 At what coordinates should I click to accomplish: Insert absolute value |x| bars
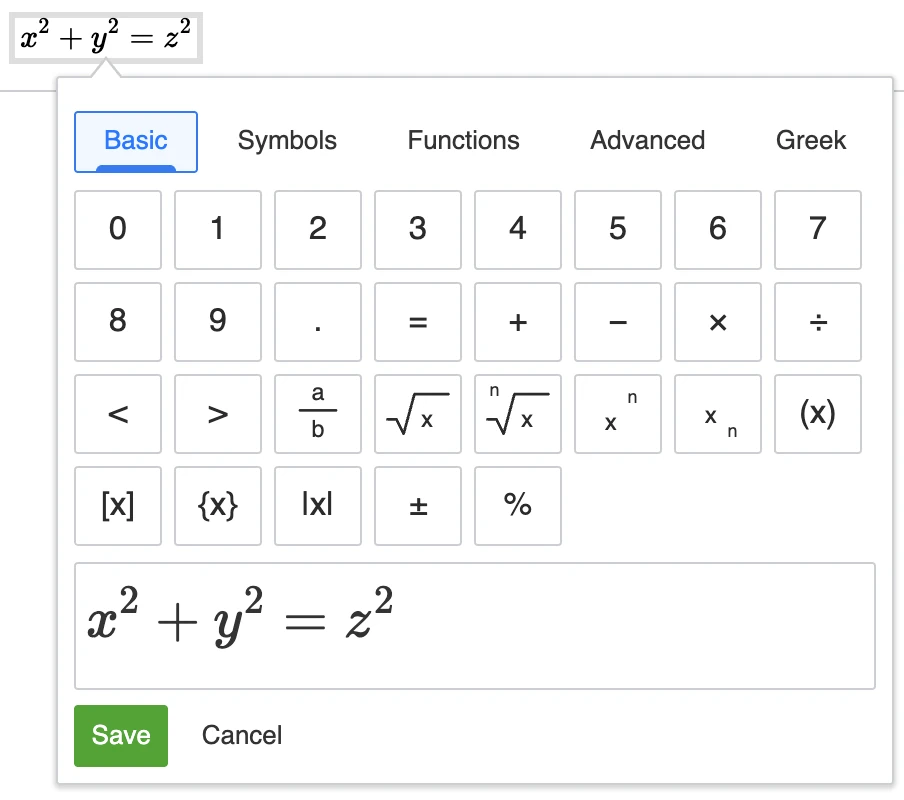tap(318, 506)
